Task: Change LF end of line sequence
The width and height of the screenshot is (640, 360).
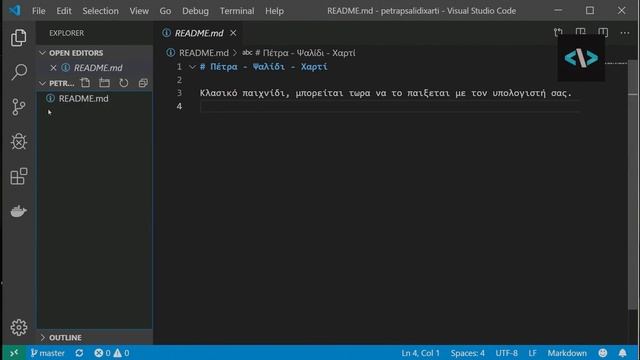Action: coord(532,353)
